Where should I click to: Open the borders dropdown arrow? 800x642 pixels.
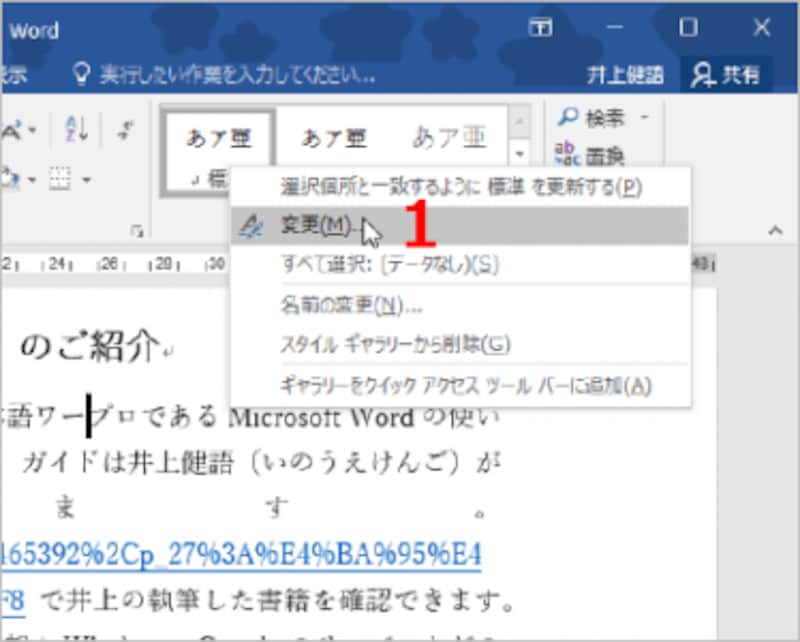click(x=87, y=178)
